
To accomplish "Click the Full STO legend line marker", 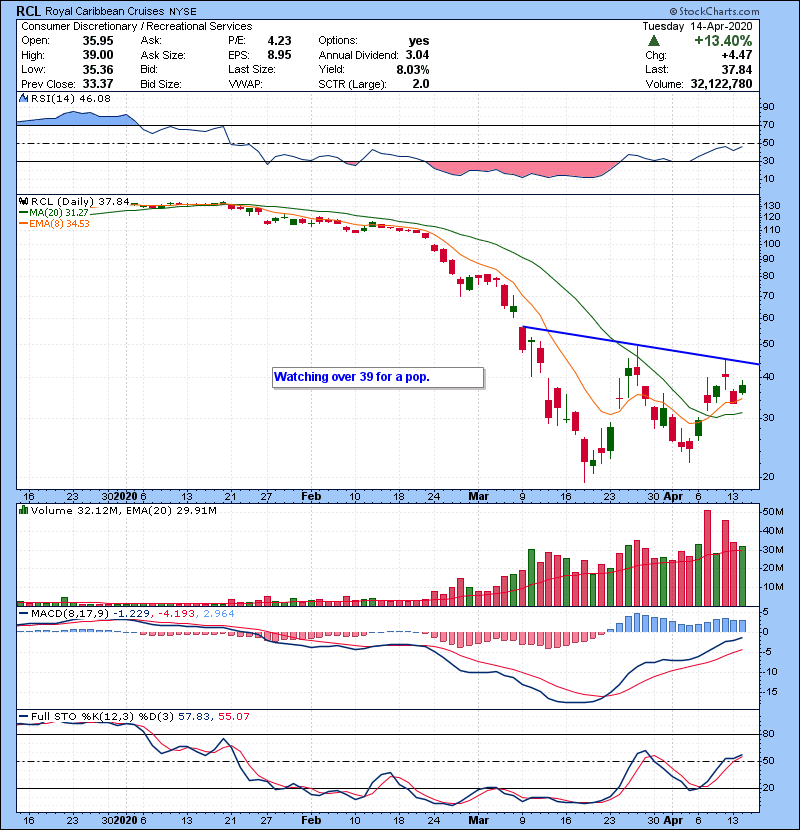I will point(23,717).
